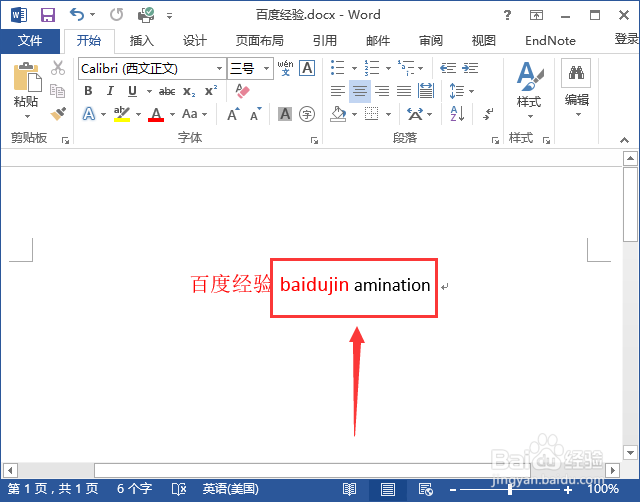This screenshot has width=640, height=502.
Task: Shrink font size with smaller A
Action: point(256,114)
